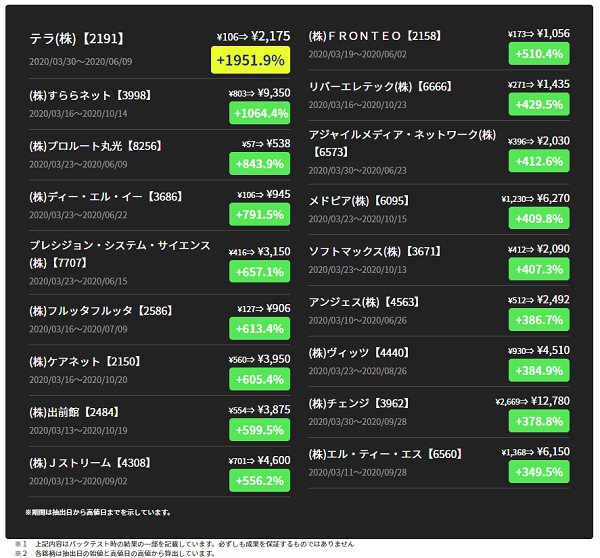Click price ¥173⇒¥1,056 text
The width and height of the screenshot is (600, 558).
pos(539,34)
